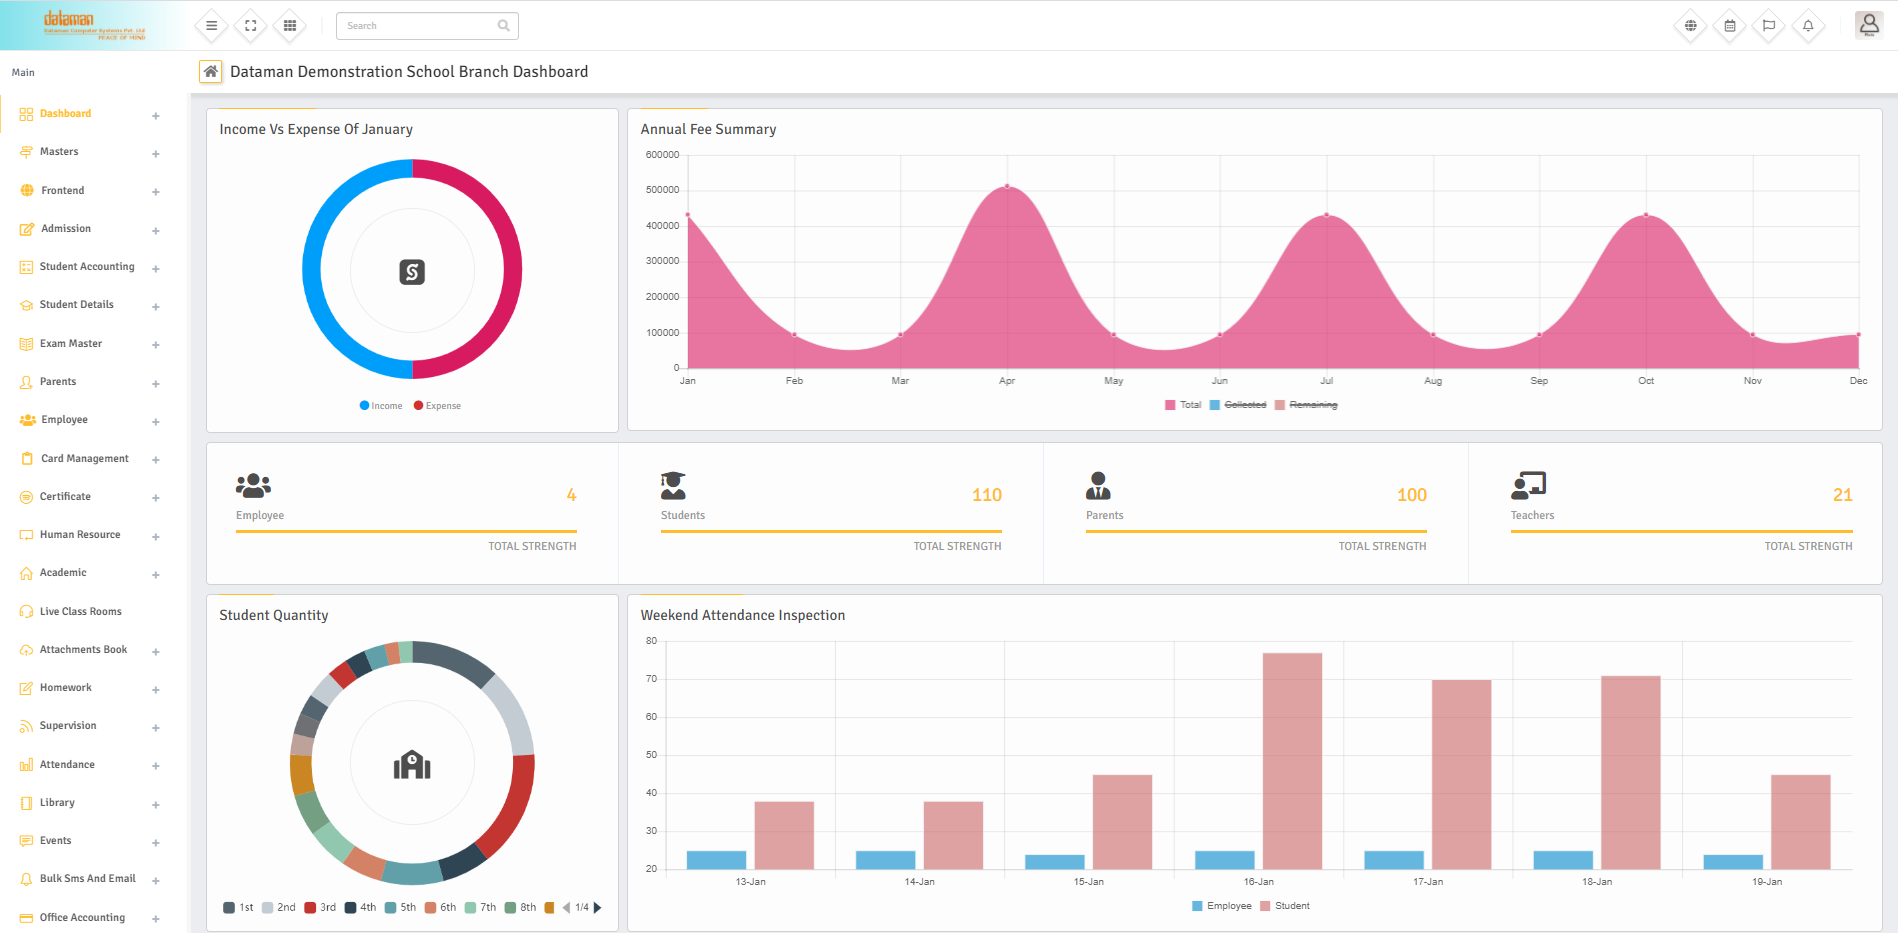Click the user profile avatar
This screenshot has width=1898, height=933.
[x=1868, y=24]
